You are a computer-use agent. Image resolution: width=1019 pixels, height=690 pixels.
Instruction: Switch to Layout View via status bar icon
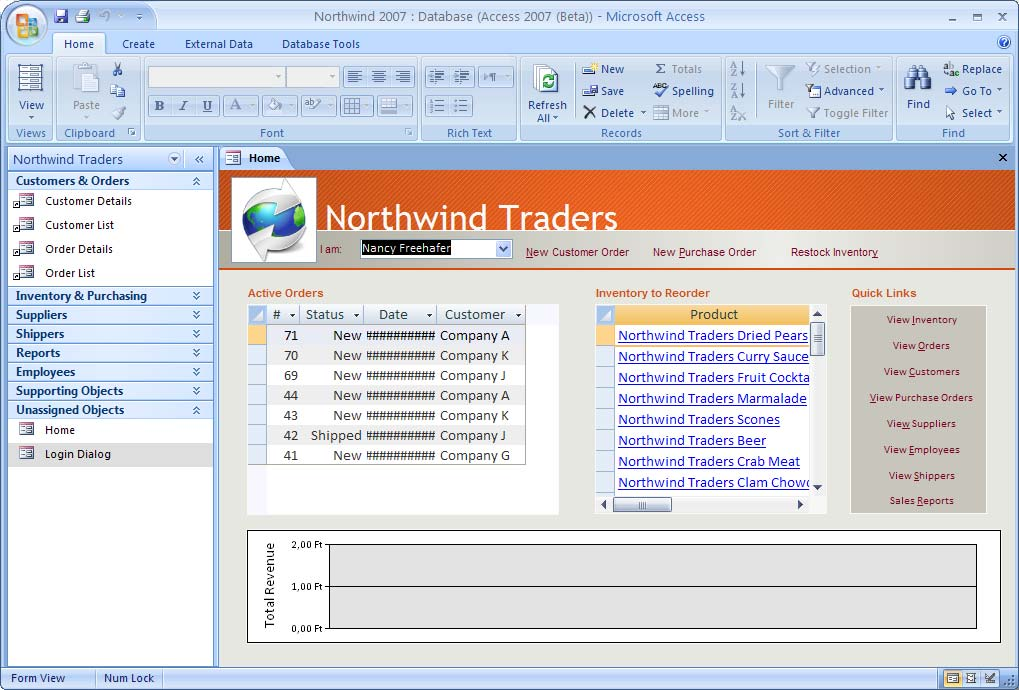click(x=971, y=678)
